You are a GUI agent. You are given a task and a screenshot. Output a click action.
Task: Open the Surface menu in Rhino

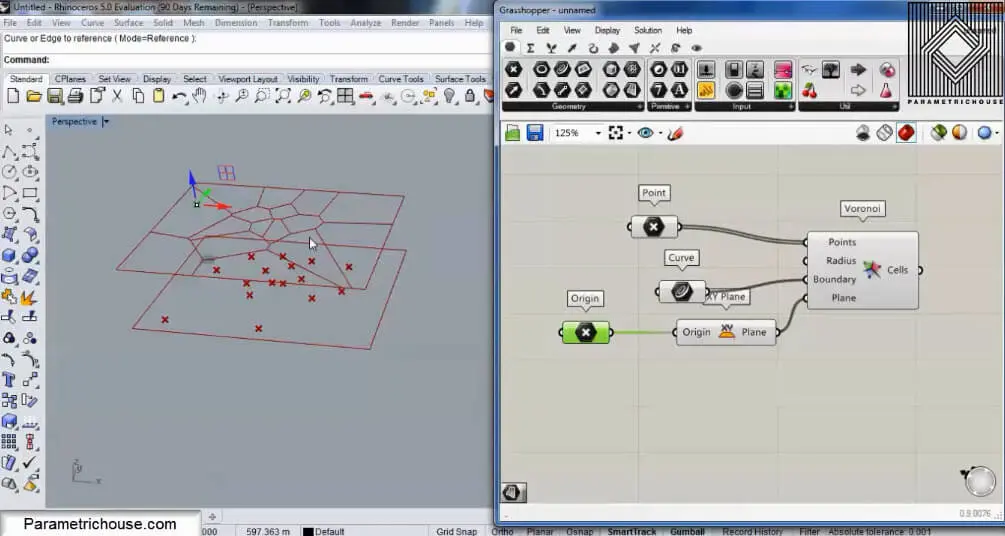click(x=128, y=22)
